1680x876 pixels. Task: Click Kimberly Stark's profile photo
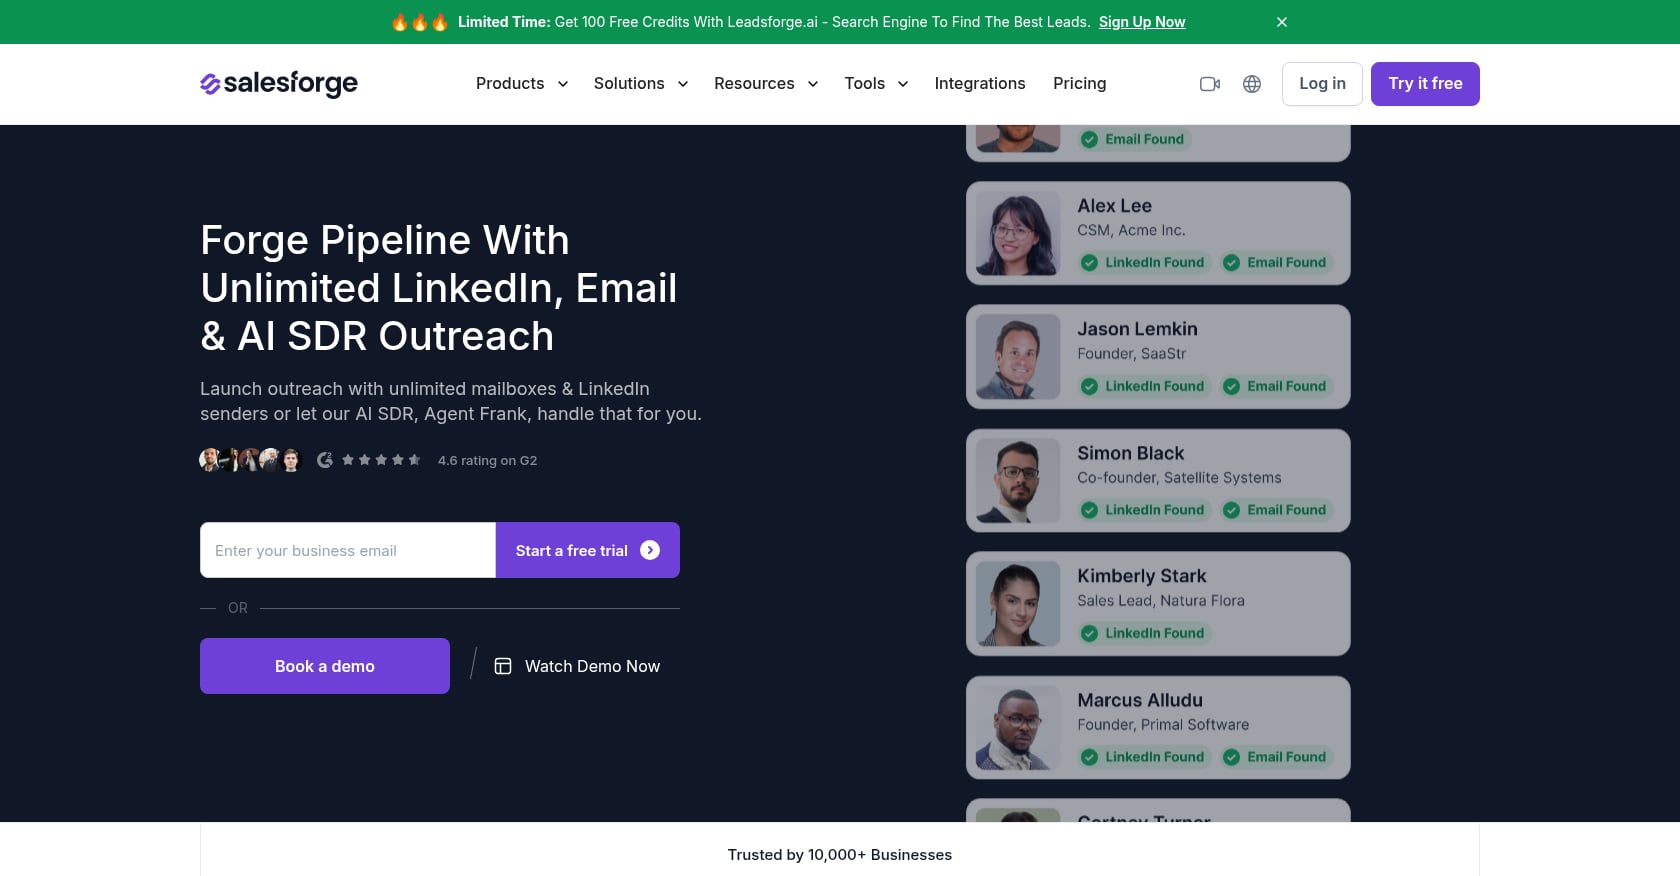tap(1018, 604)
